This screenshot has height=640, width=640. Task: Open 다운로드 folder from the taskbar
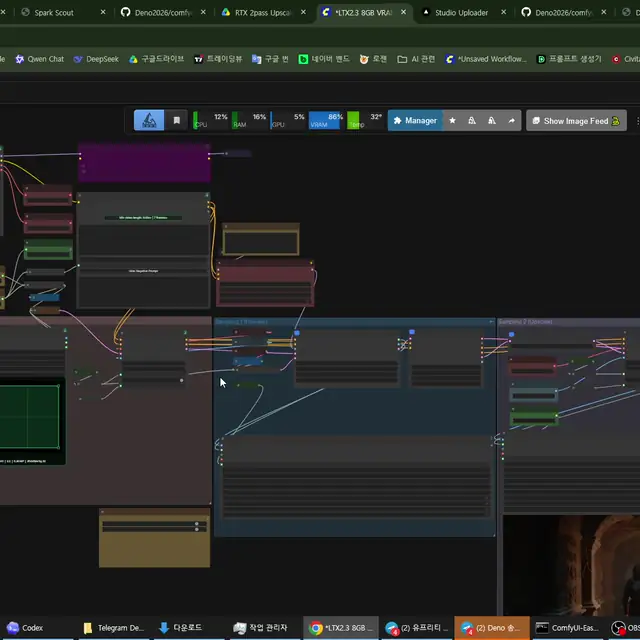(181, 628)
